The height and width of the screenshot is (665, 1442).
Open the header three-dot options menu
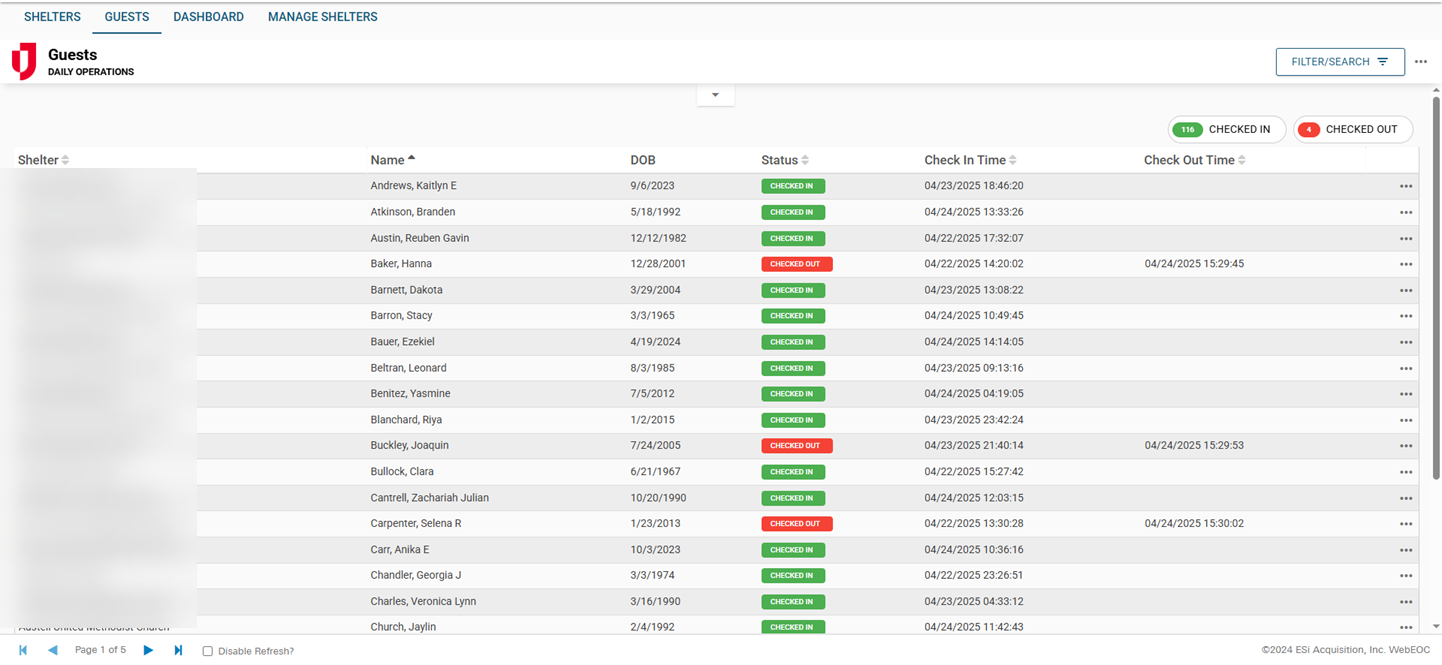1421,62
